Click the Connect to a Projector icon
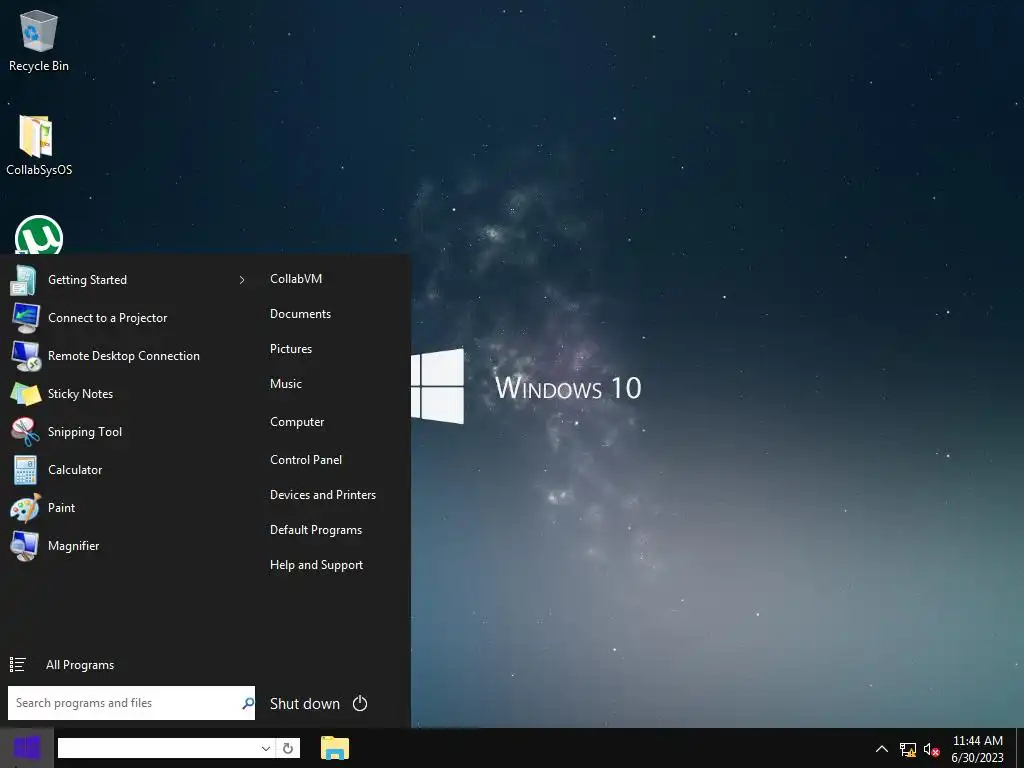Screen dimensions: 1024x768 pyautogui.click(x=25, y=318)
